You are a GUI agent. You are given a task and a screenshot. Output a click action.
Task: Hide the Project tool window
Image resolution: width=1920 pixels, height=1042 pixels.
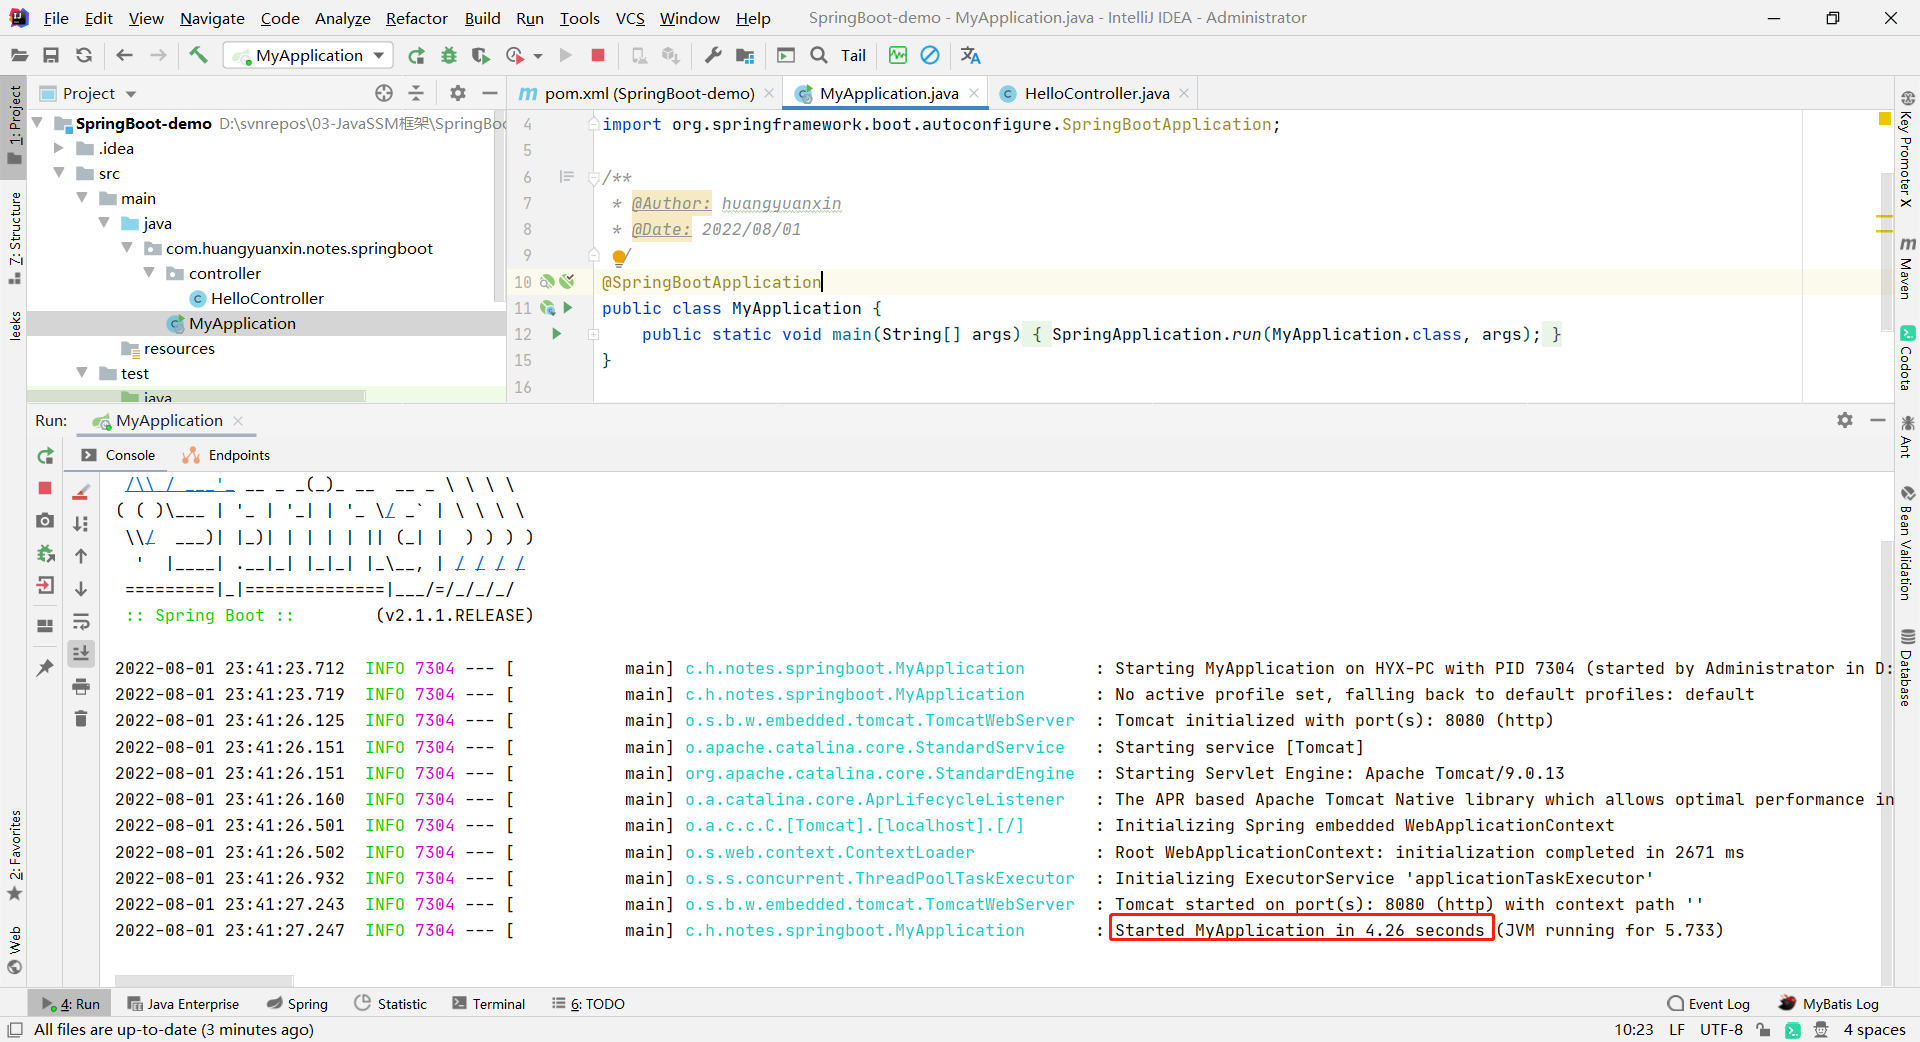coord(490,93)
